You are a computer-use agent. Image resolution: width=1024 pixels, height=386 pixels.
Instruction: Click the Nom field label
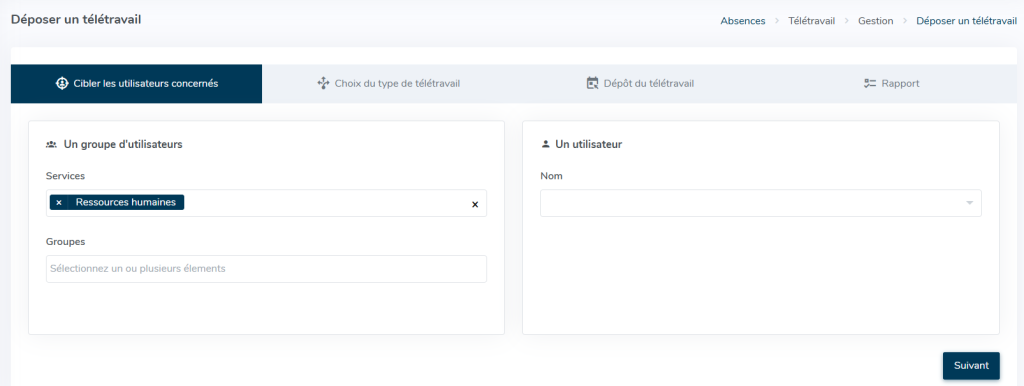point(551,176)
